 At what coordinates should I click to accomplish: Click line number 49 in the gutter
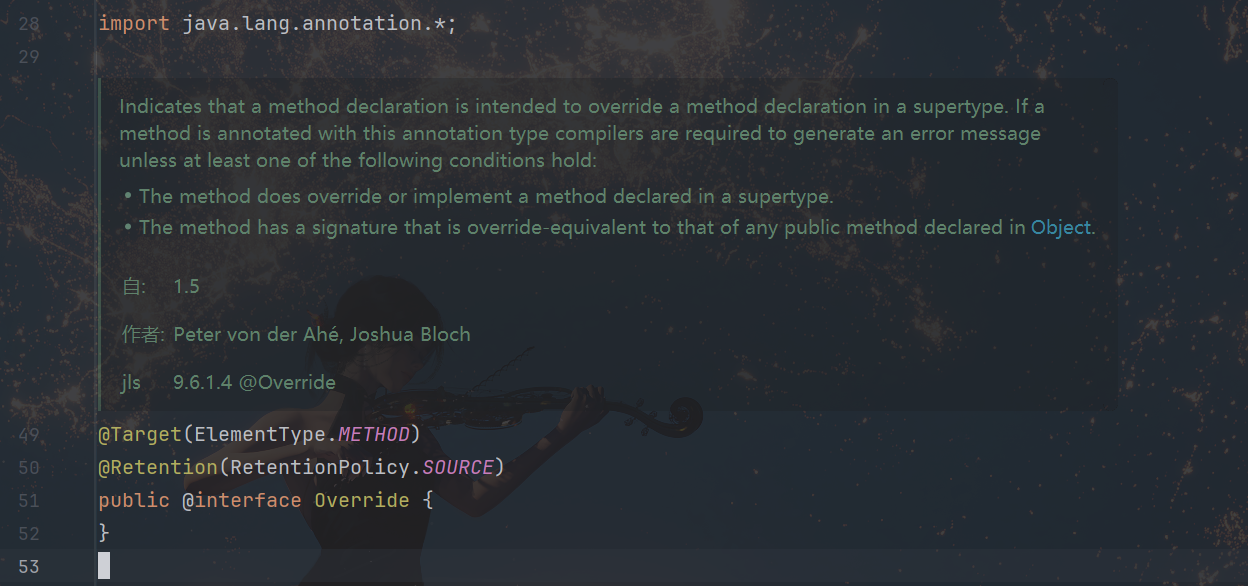coord(28,435)
